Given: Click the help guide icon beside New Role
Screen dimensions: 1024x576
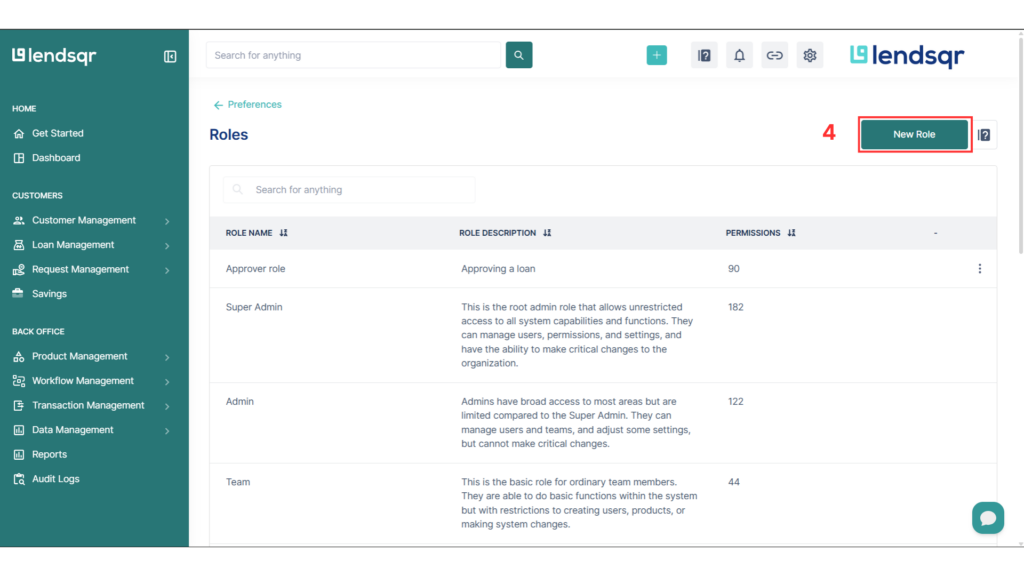Looking at the screenshot, I should [983, 133].
